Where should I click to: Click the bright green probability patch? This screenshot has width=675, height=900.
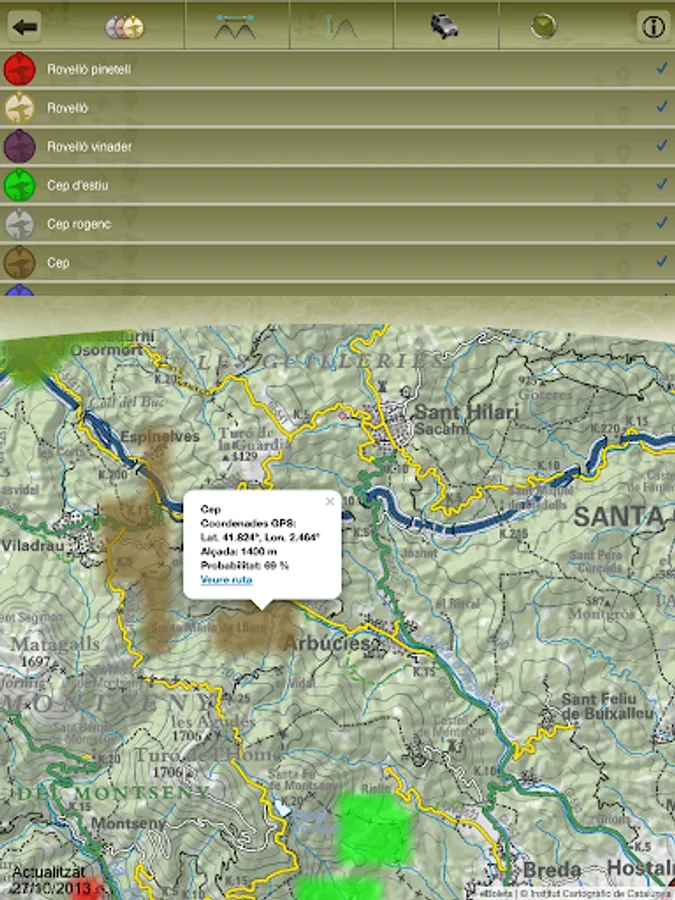375,828
